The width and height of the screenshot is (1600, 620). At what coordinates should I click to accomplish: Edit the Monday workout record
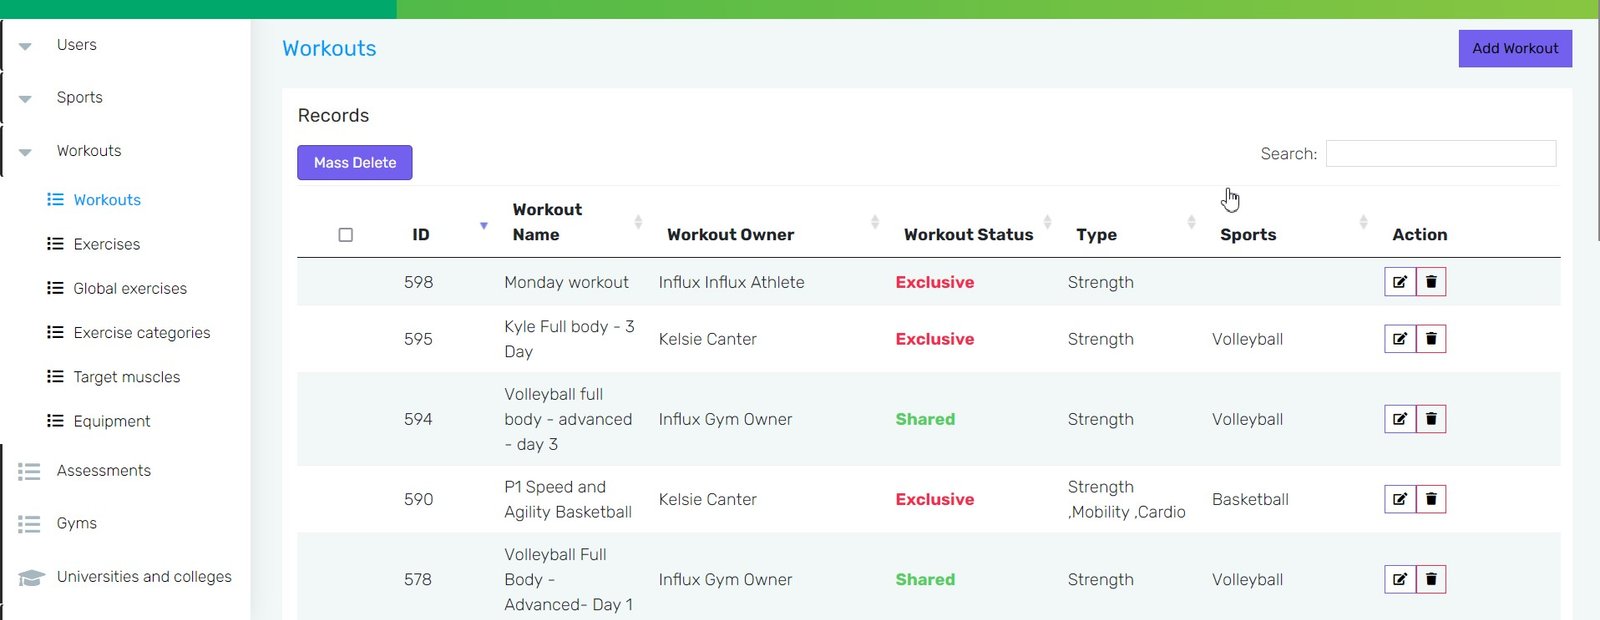pyautogui.click(x=1400, y=282)
